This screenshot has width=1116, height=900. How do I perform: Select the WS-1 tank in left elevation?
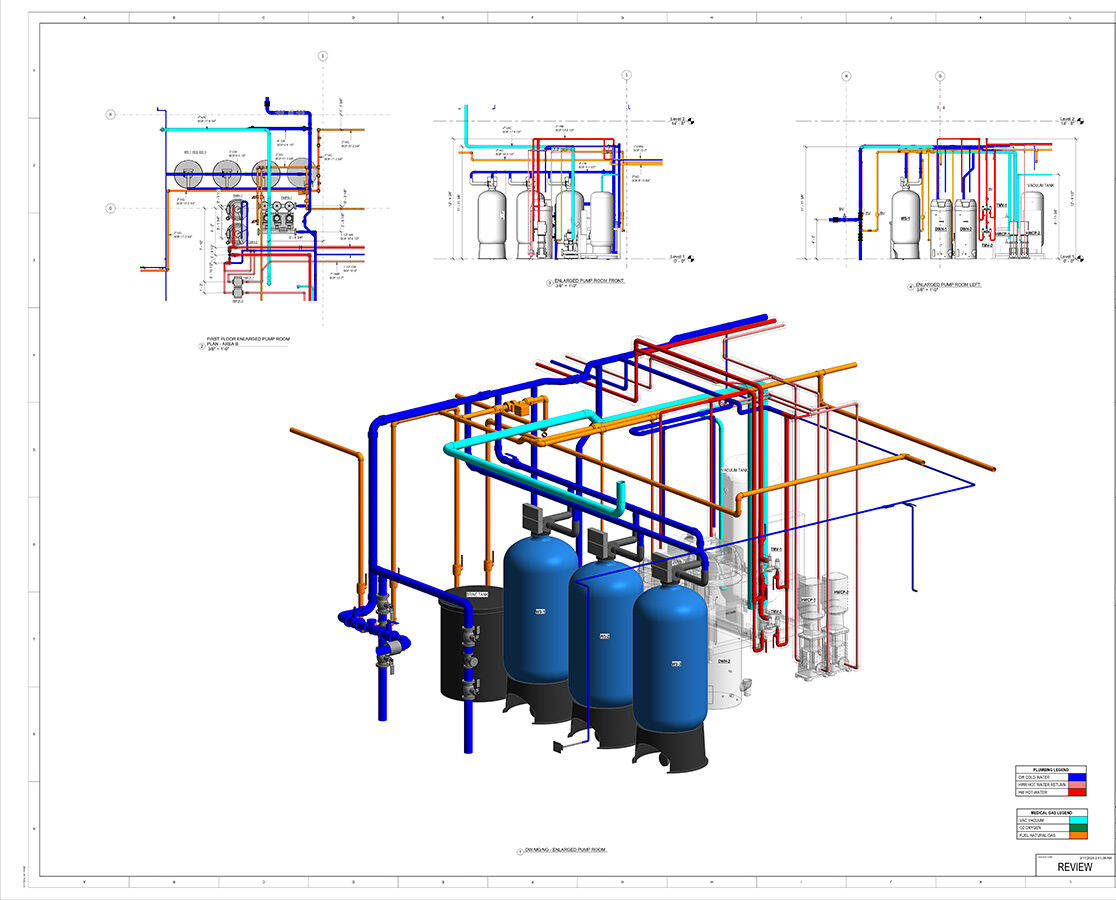coord(906,222)
